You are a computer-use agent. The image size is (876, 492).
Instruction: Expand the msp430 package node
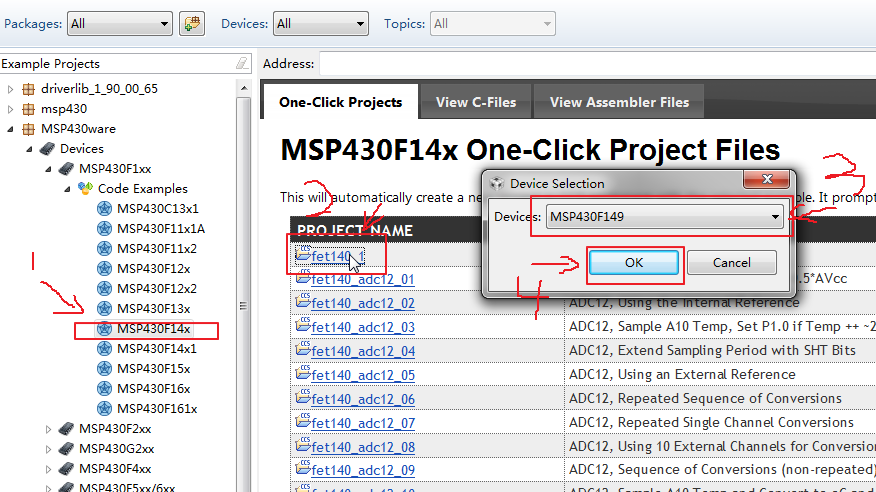(10, 109)
